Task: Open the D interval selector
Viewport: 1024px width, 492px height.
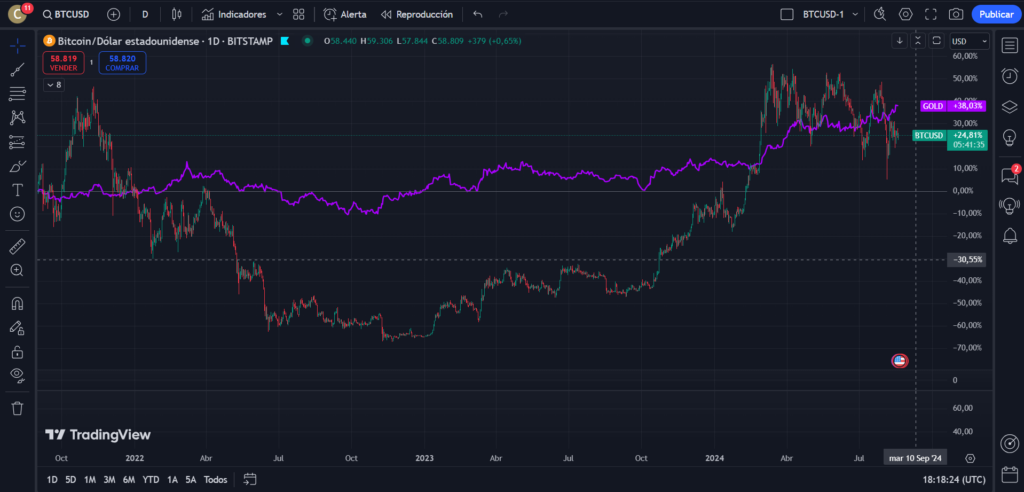Action: point(145,14)
